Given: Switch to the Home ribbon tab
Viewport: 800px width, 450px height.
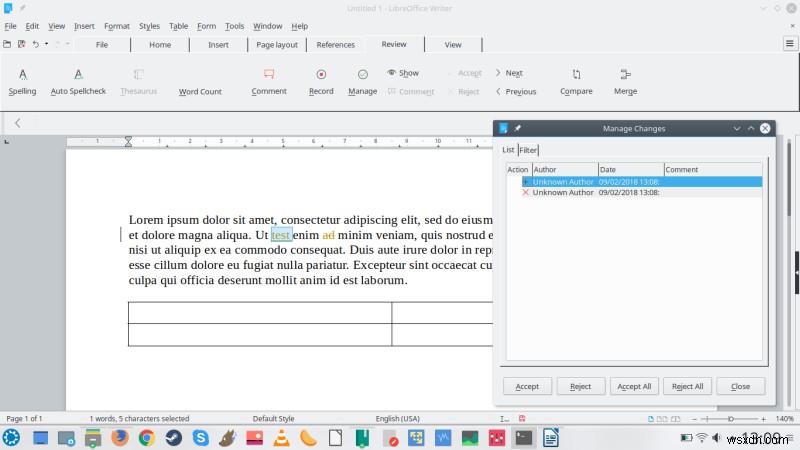Looking at the screenshot, I should point(160,45).
